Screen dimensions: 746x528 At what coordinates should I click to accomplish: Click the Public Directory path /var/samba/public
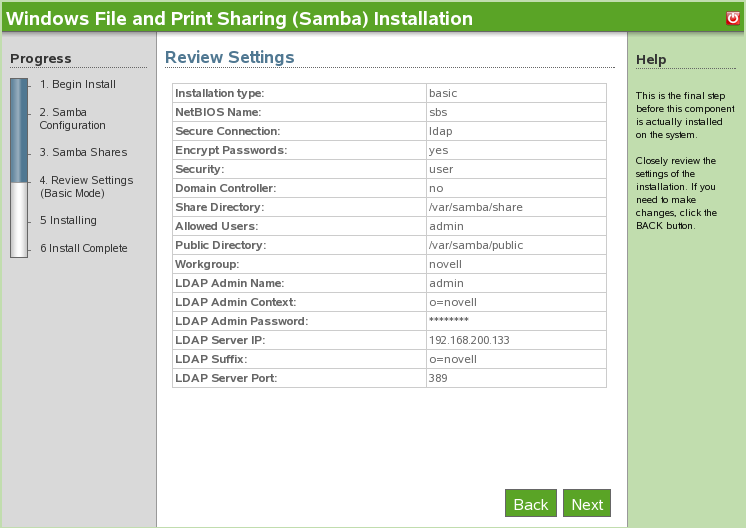(474, 245)
